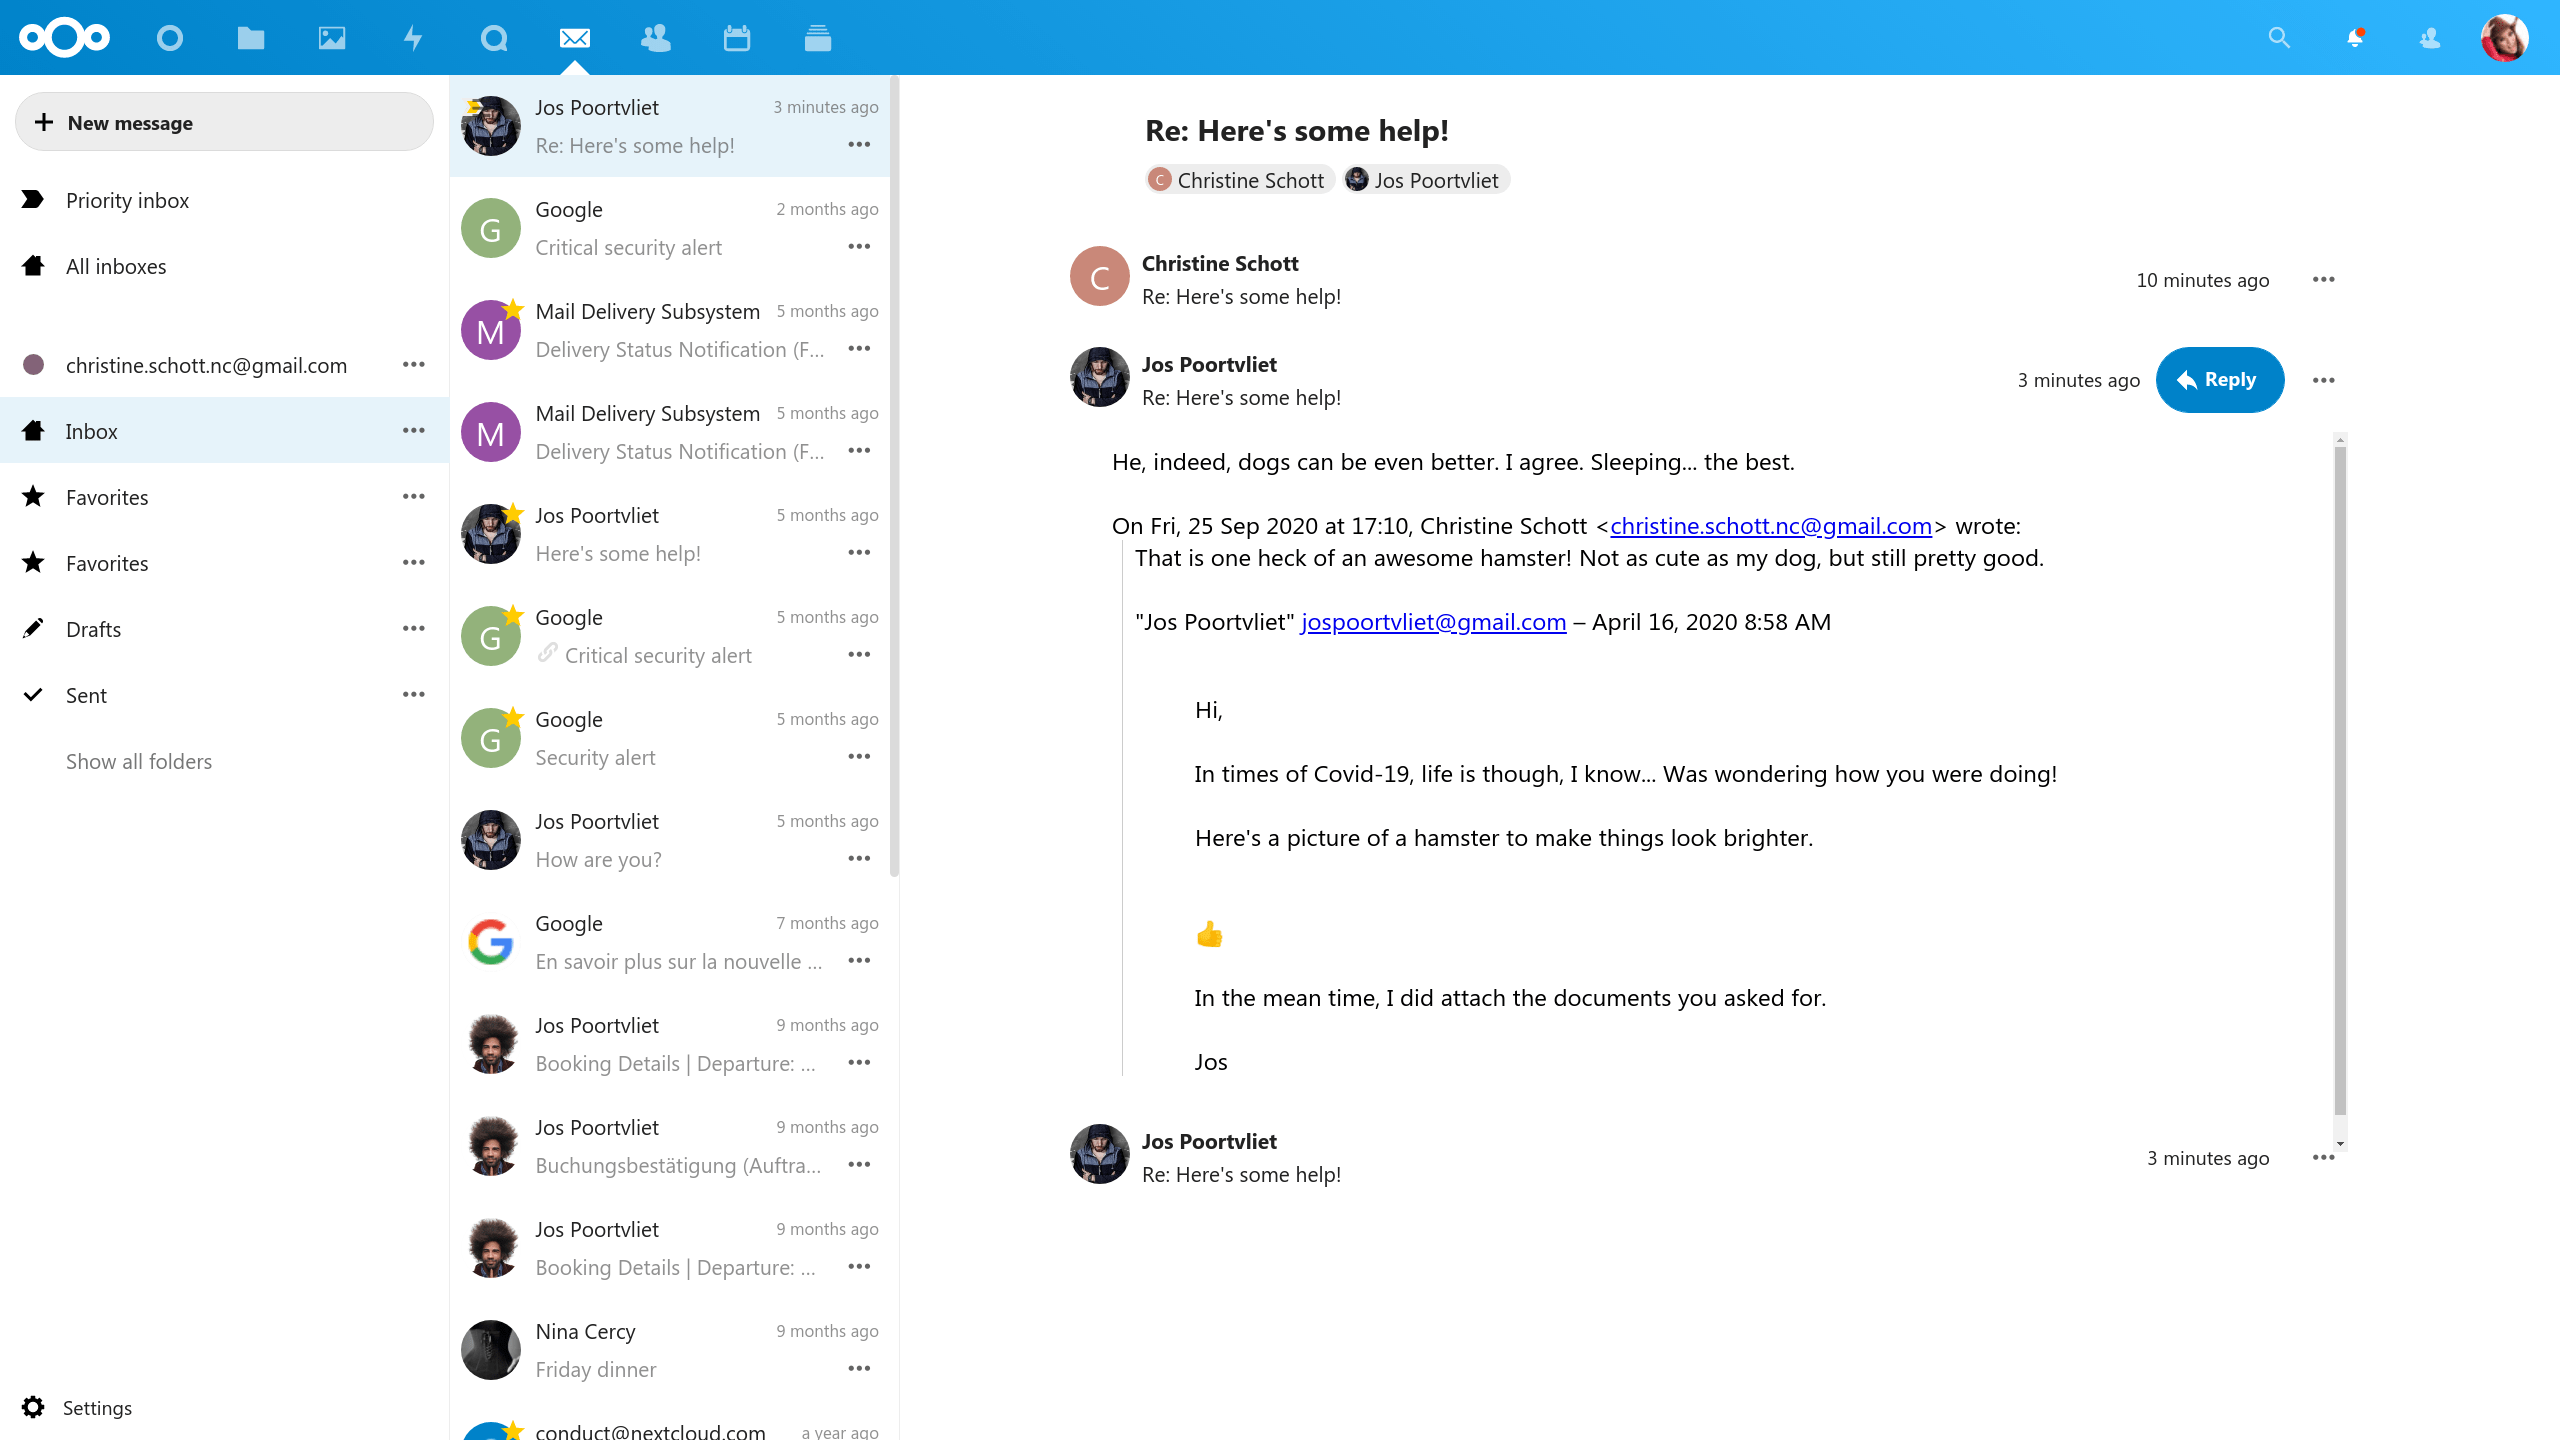Click the Reply button
The image size is (2560, 1440).
tap(2219, 380)
